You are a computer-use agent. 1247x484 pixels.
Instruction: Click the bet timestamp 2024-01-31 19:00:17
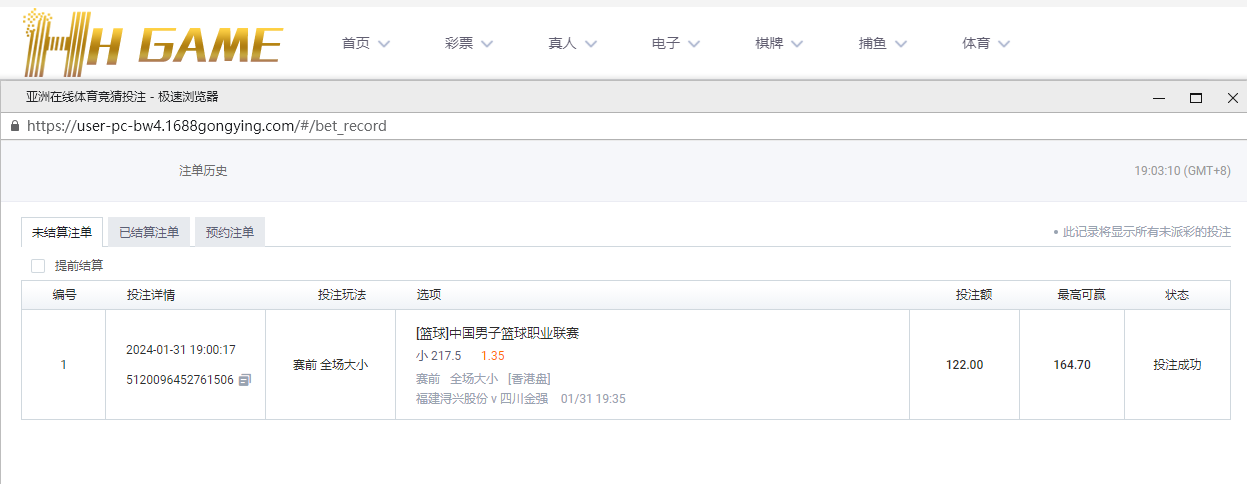tap(181, 350)
